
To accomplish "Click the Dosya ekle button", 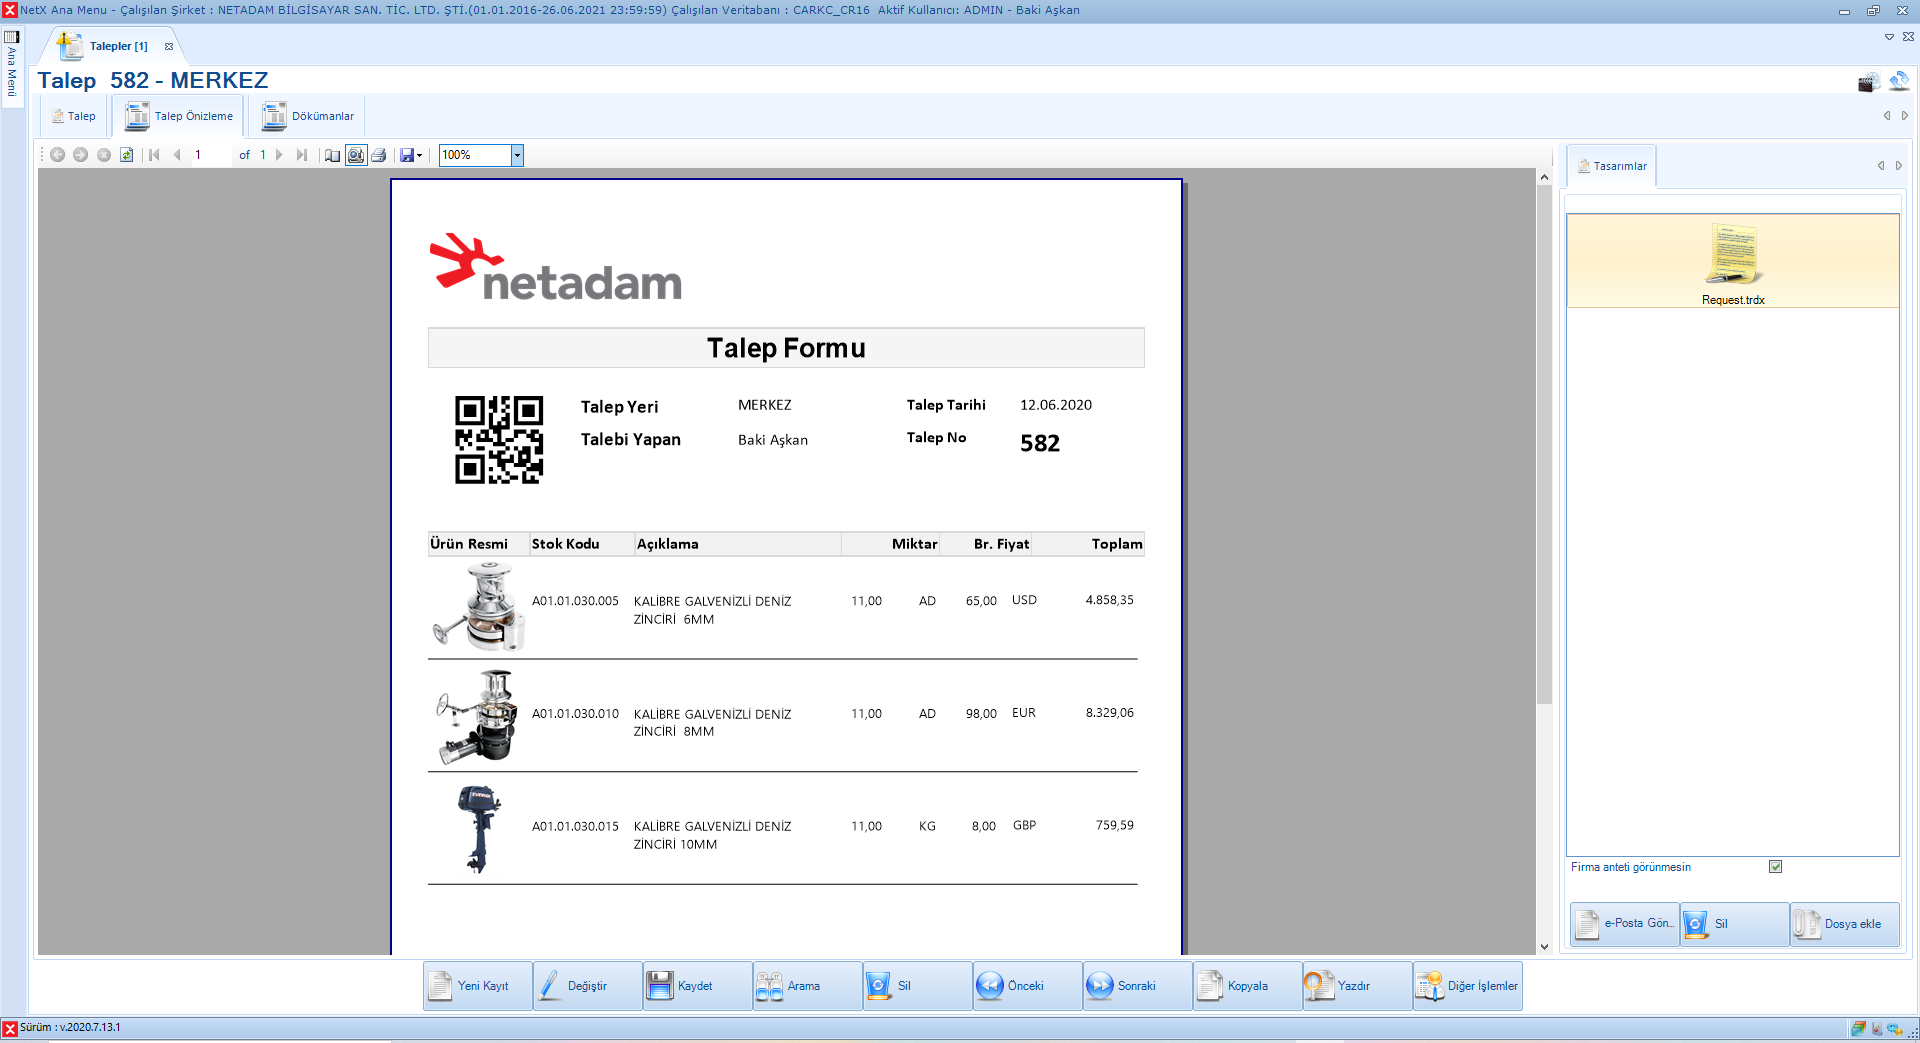I will pyautogui.click(x=1844, y=924).
